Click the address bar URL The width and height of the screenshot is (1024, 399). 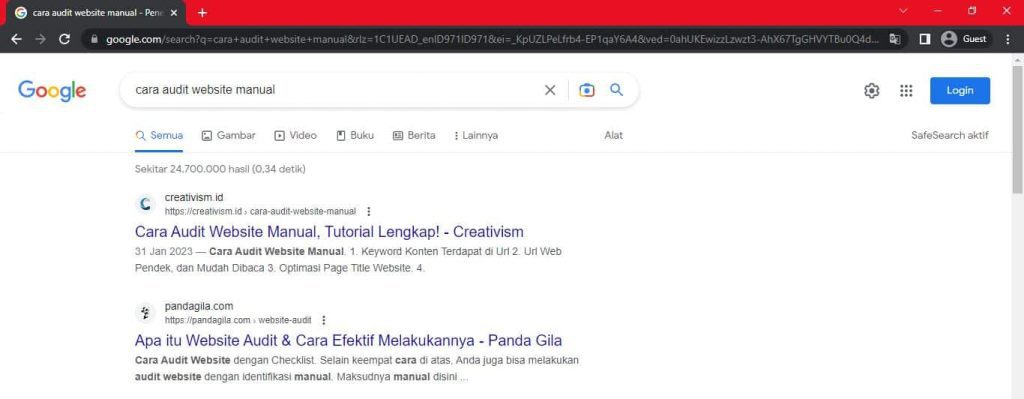pyautogui.click(x=492, y=39)
